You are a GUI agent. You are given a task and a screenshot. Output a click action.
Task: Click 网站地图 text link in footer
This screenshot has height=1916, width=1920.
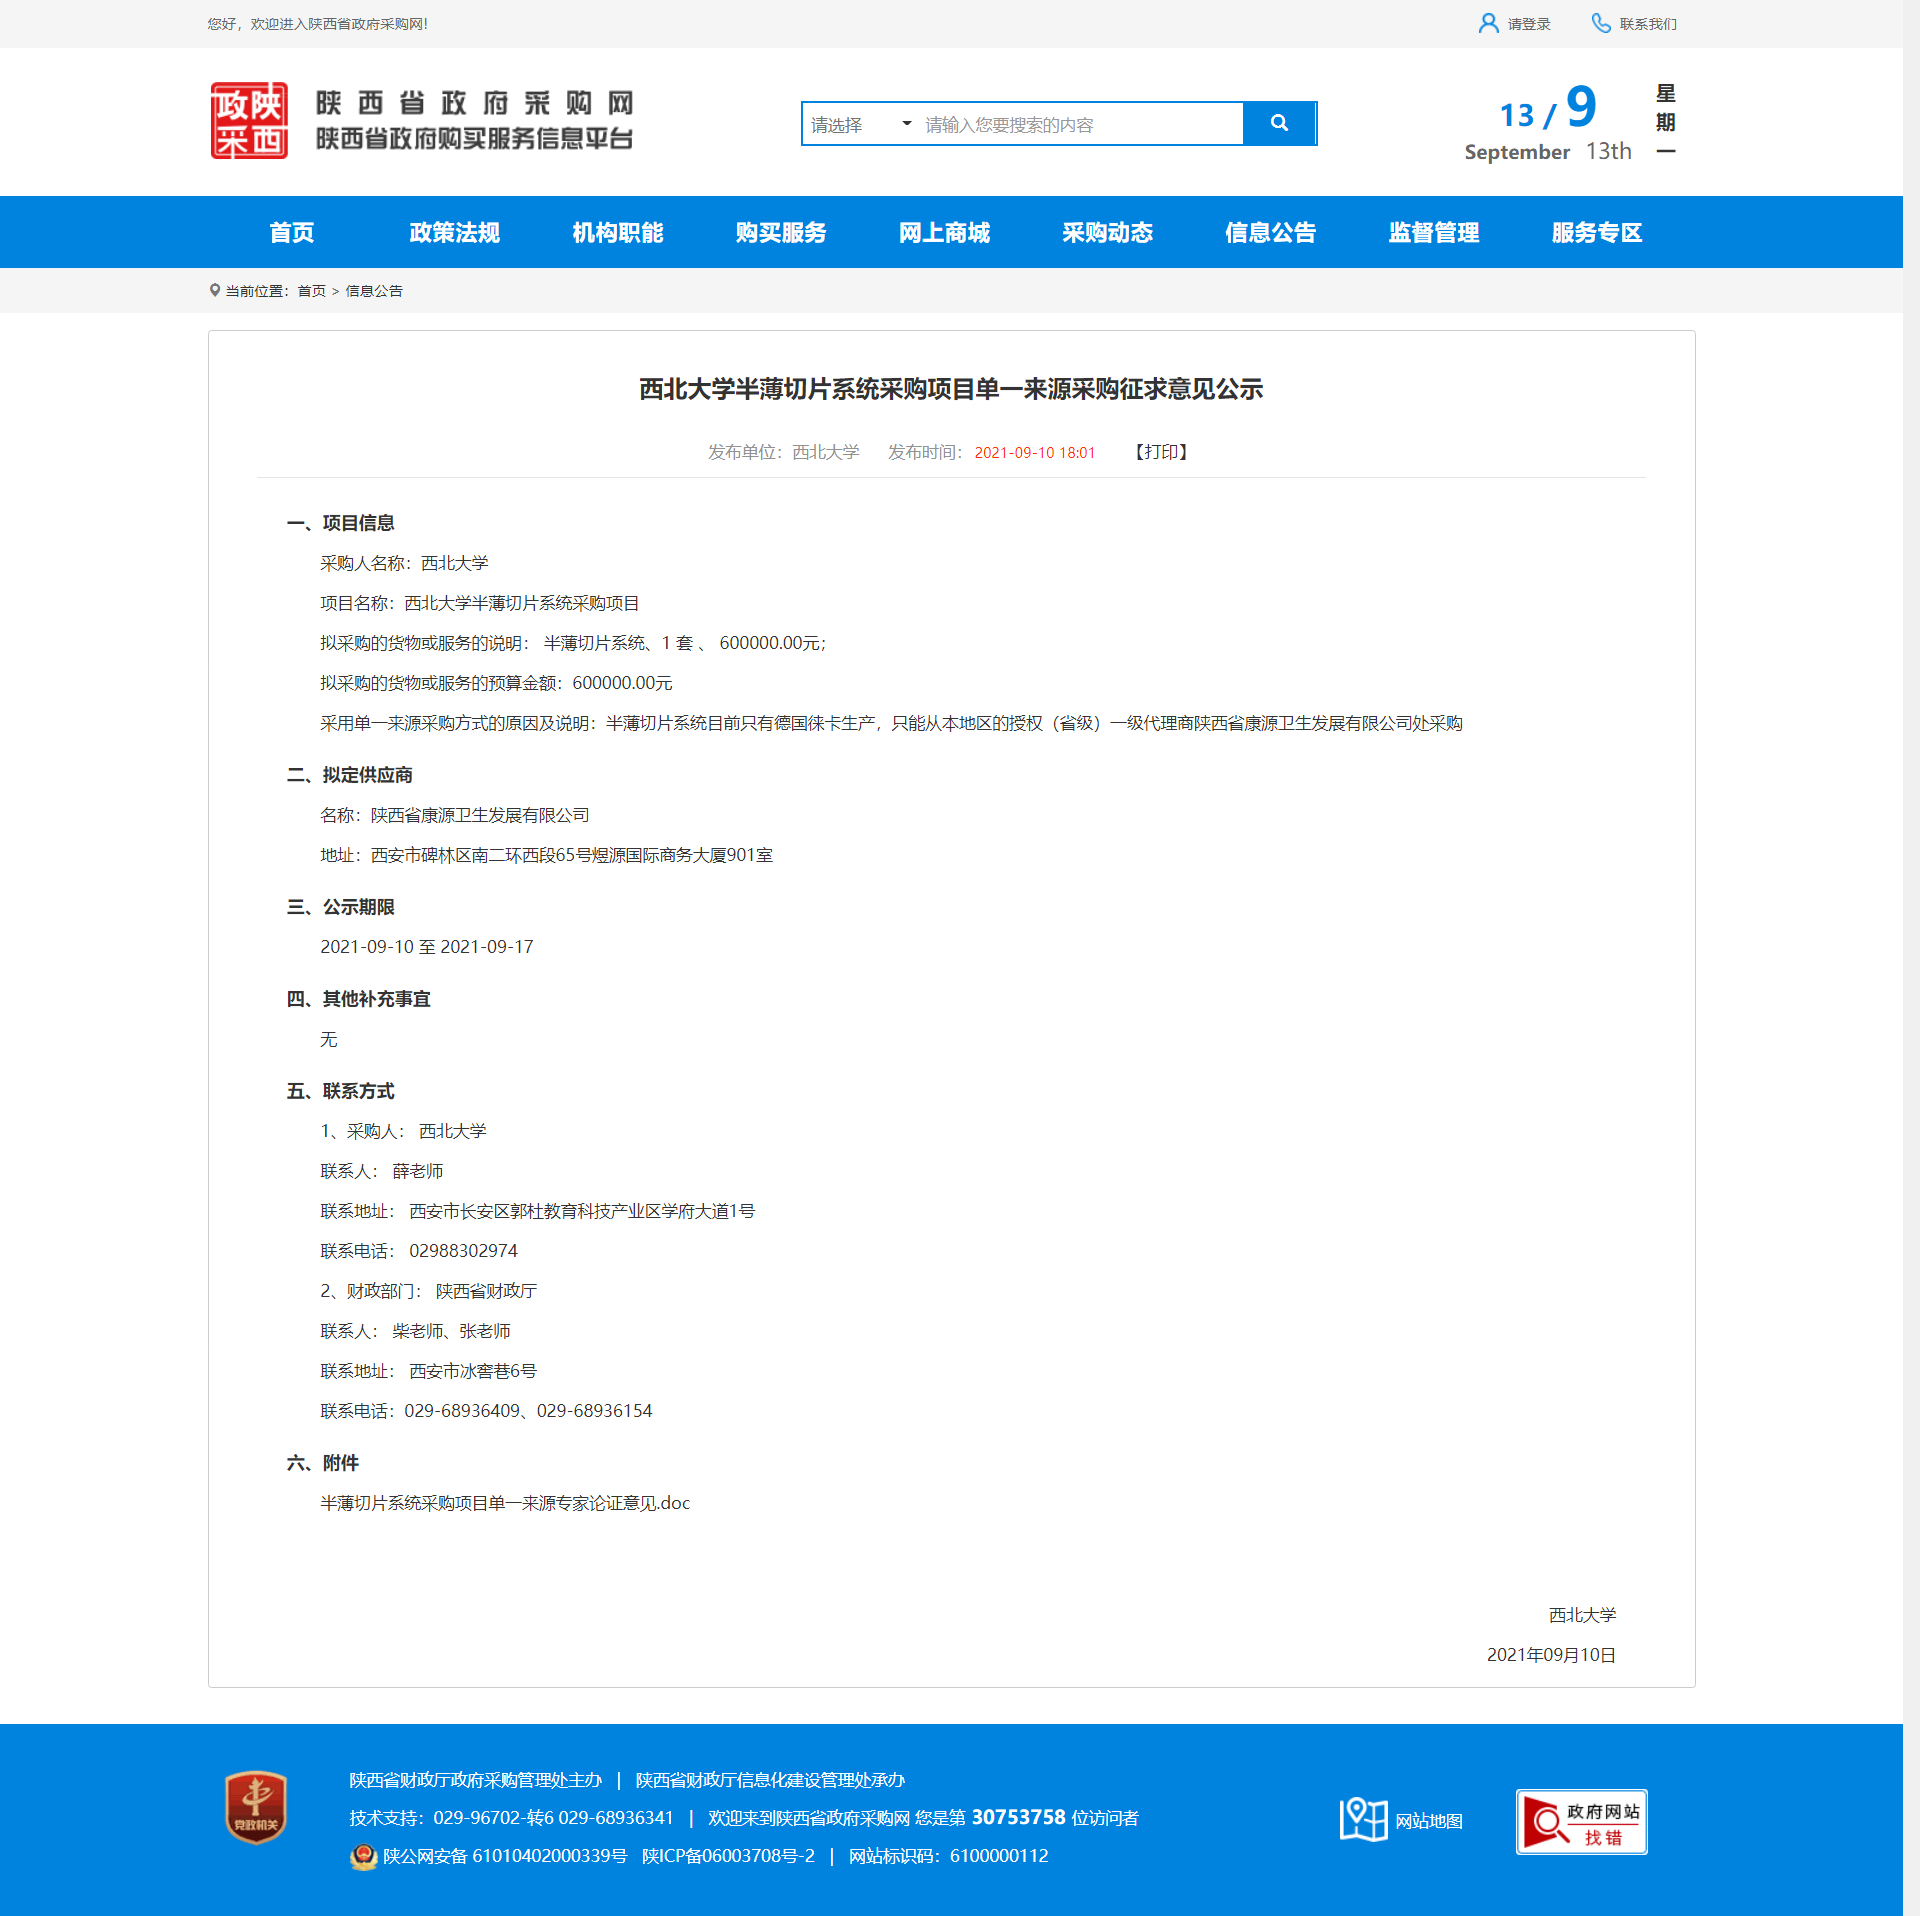(1428, 1821)
